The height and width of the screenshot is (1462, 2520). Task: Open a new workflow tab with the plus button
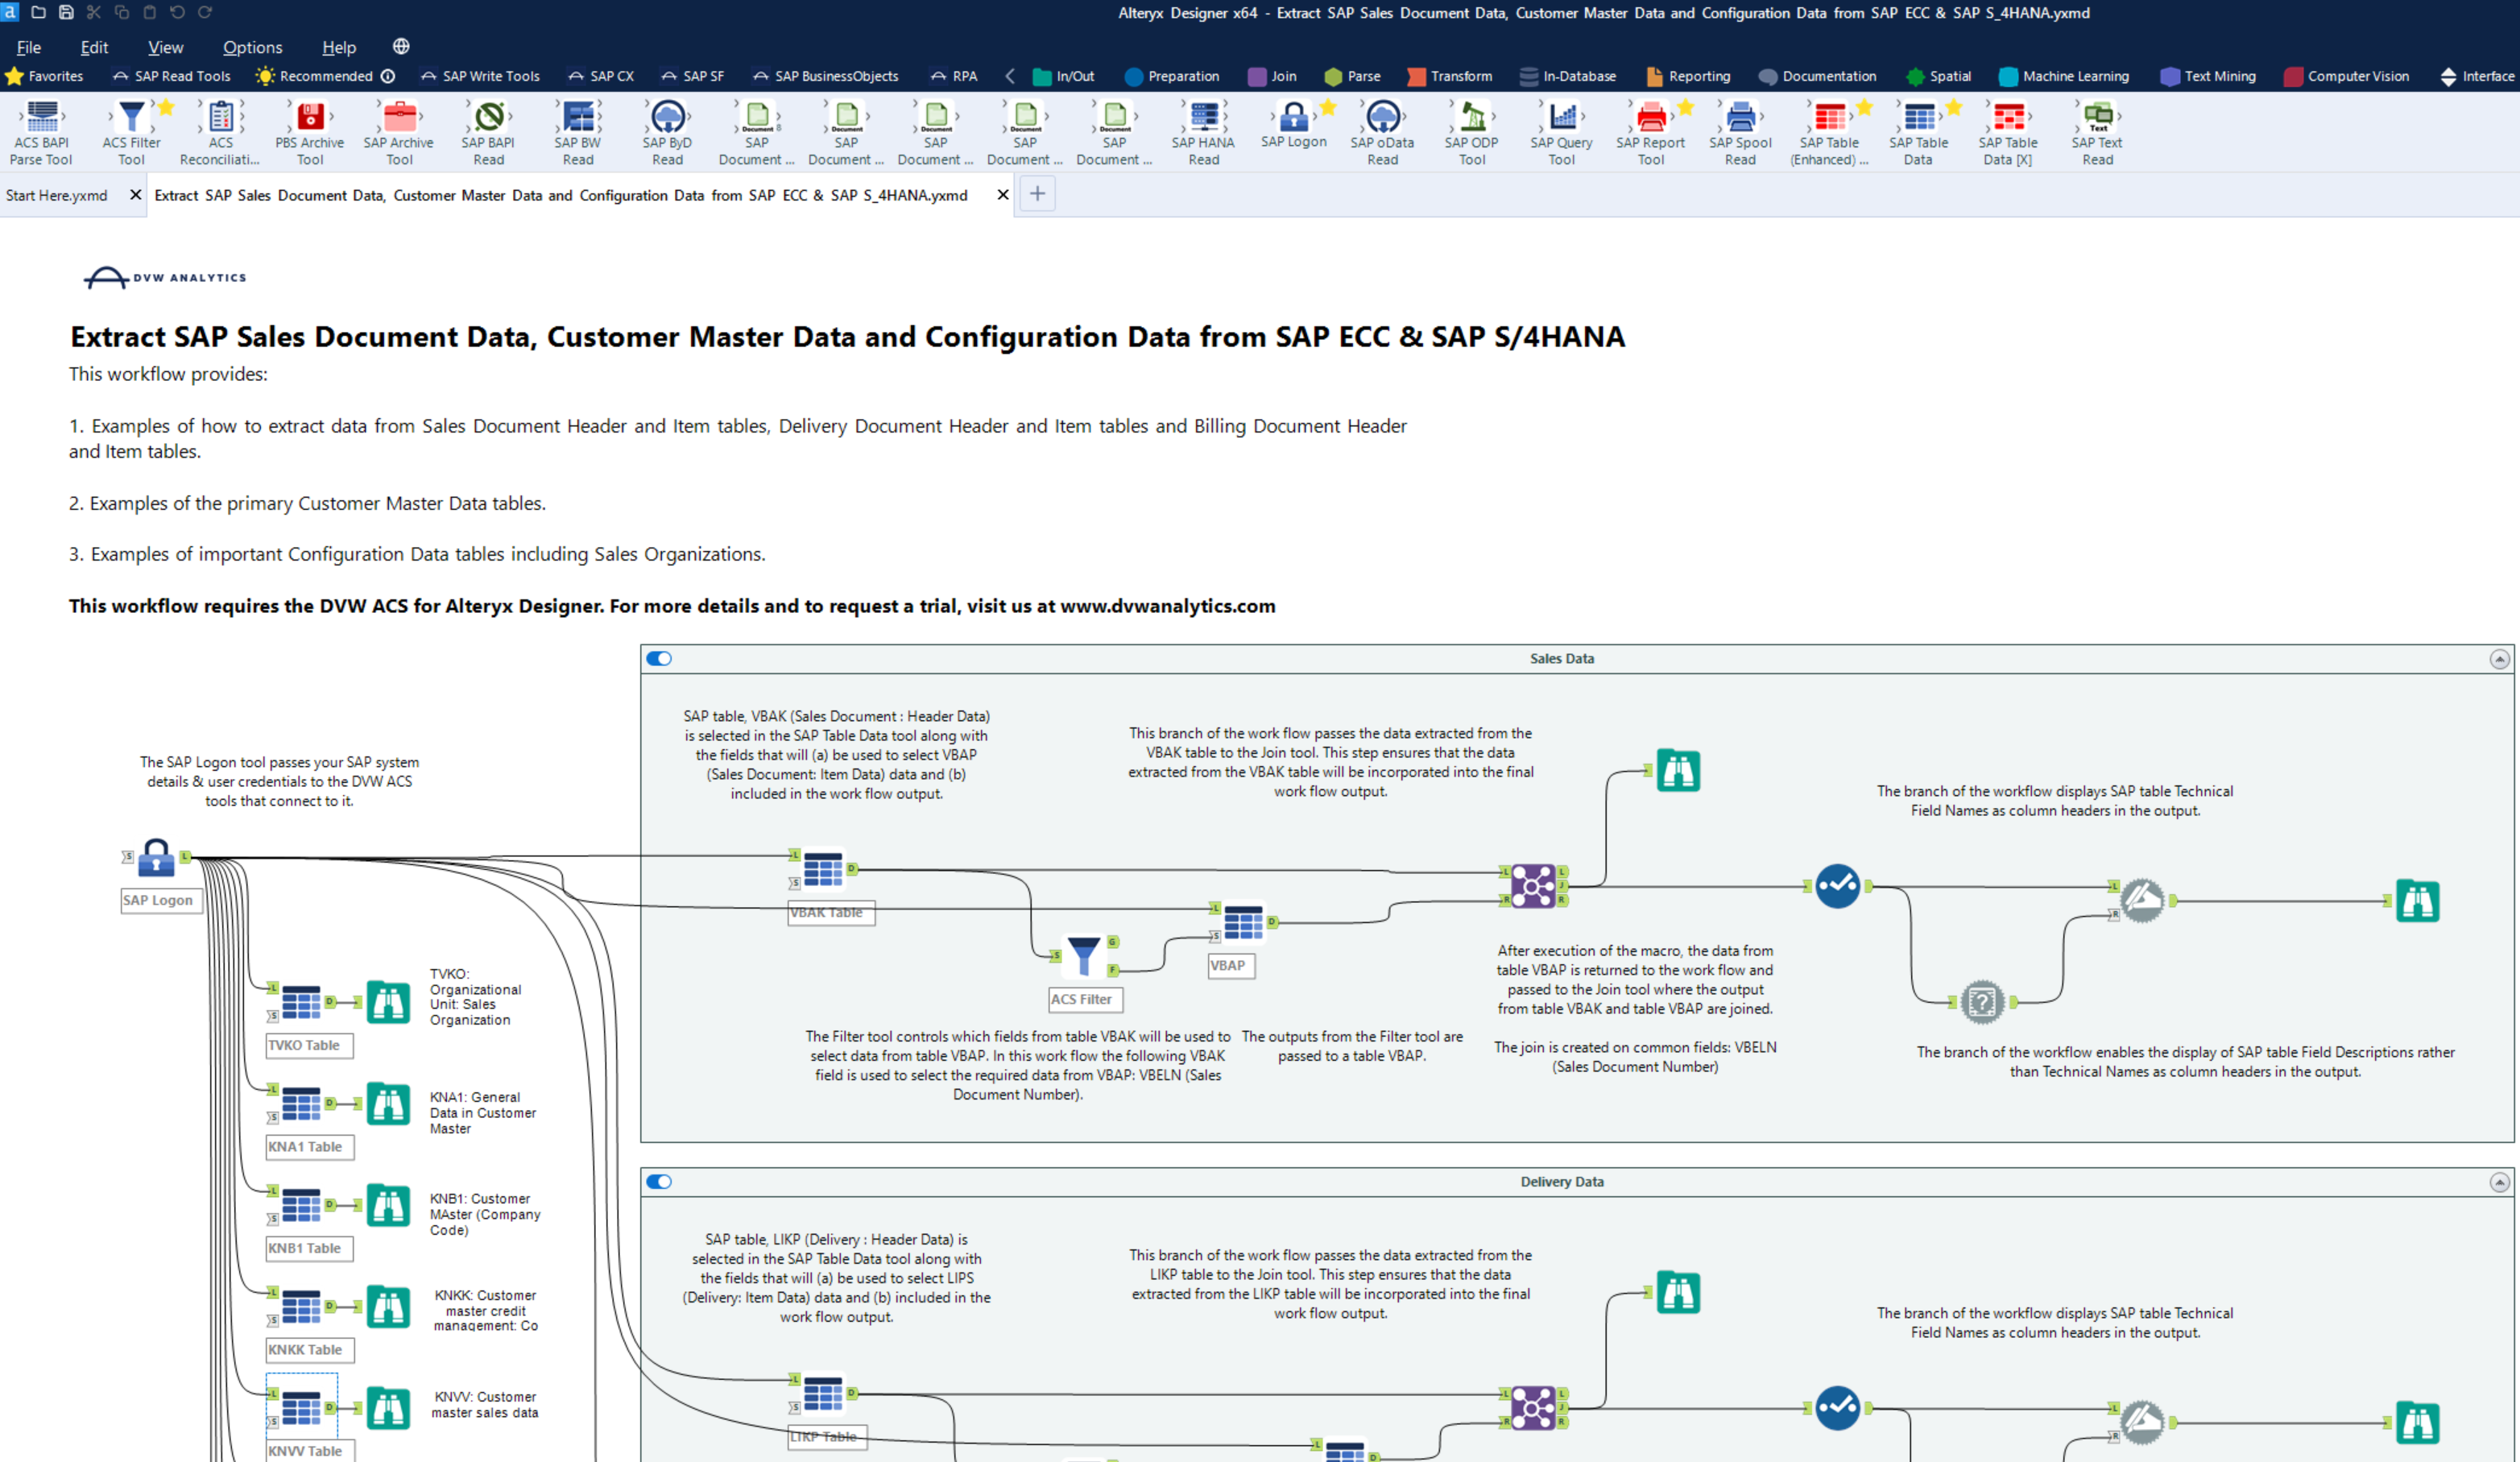[x=1037, y=194]
